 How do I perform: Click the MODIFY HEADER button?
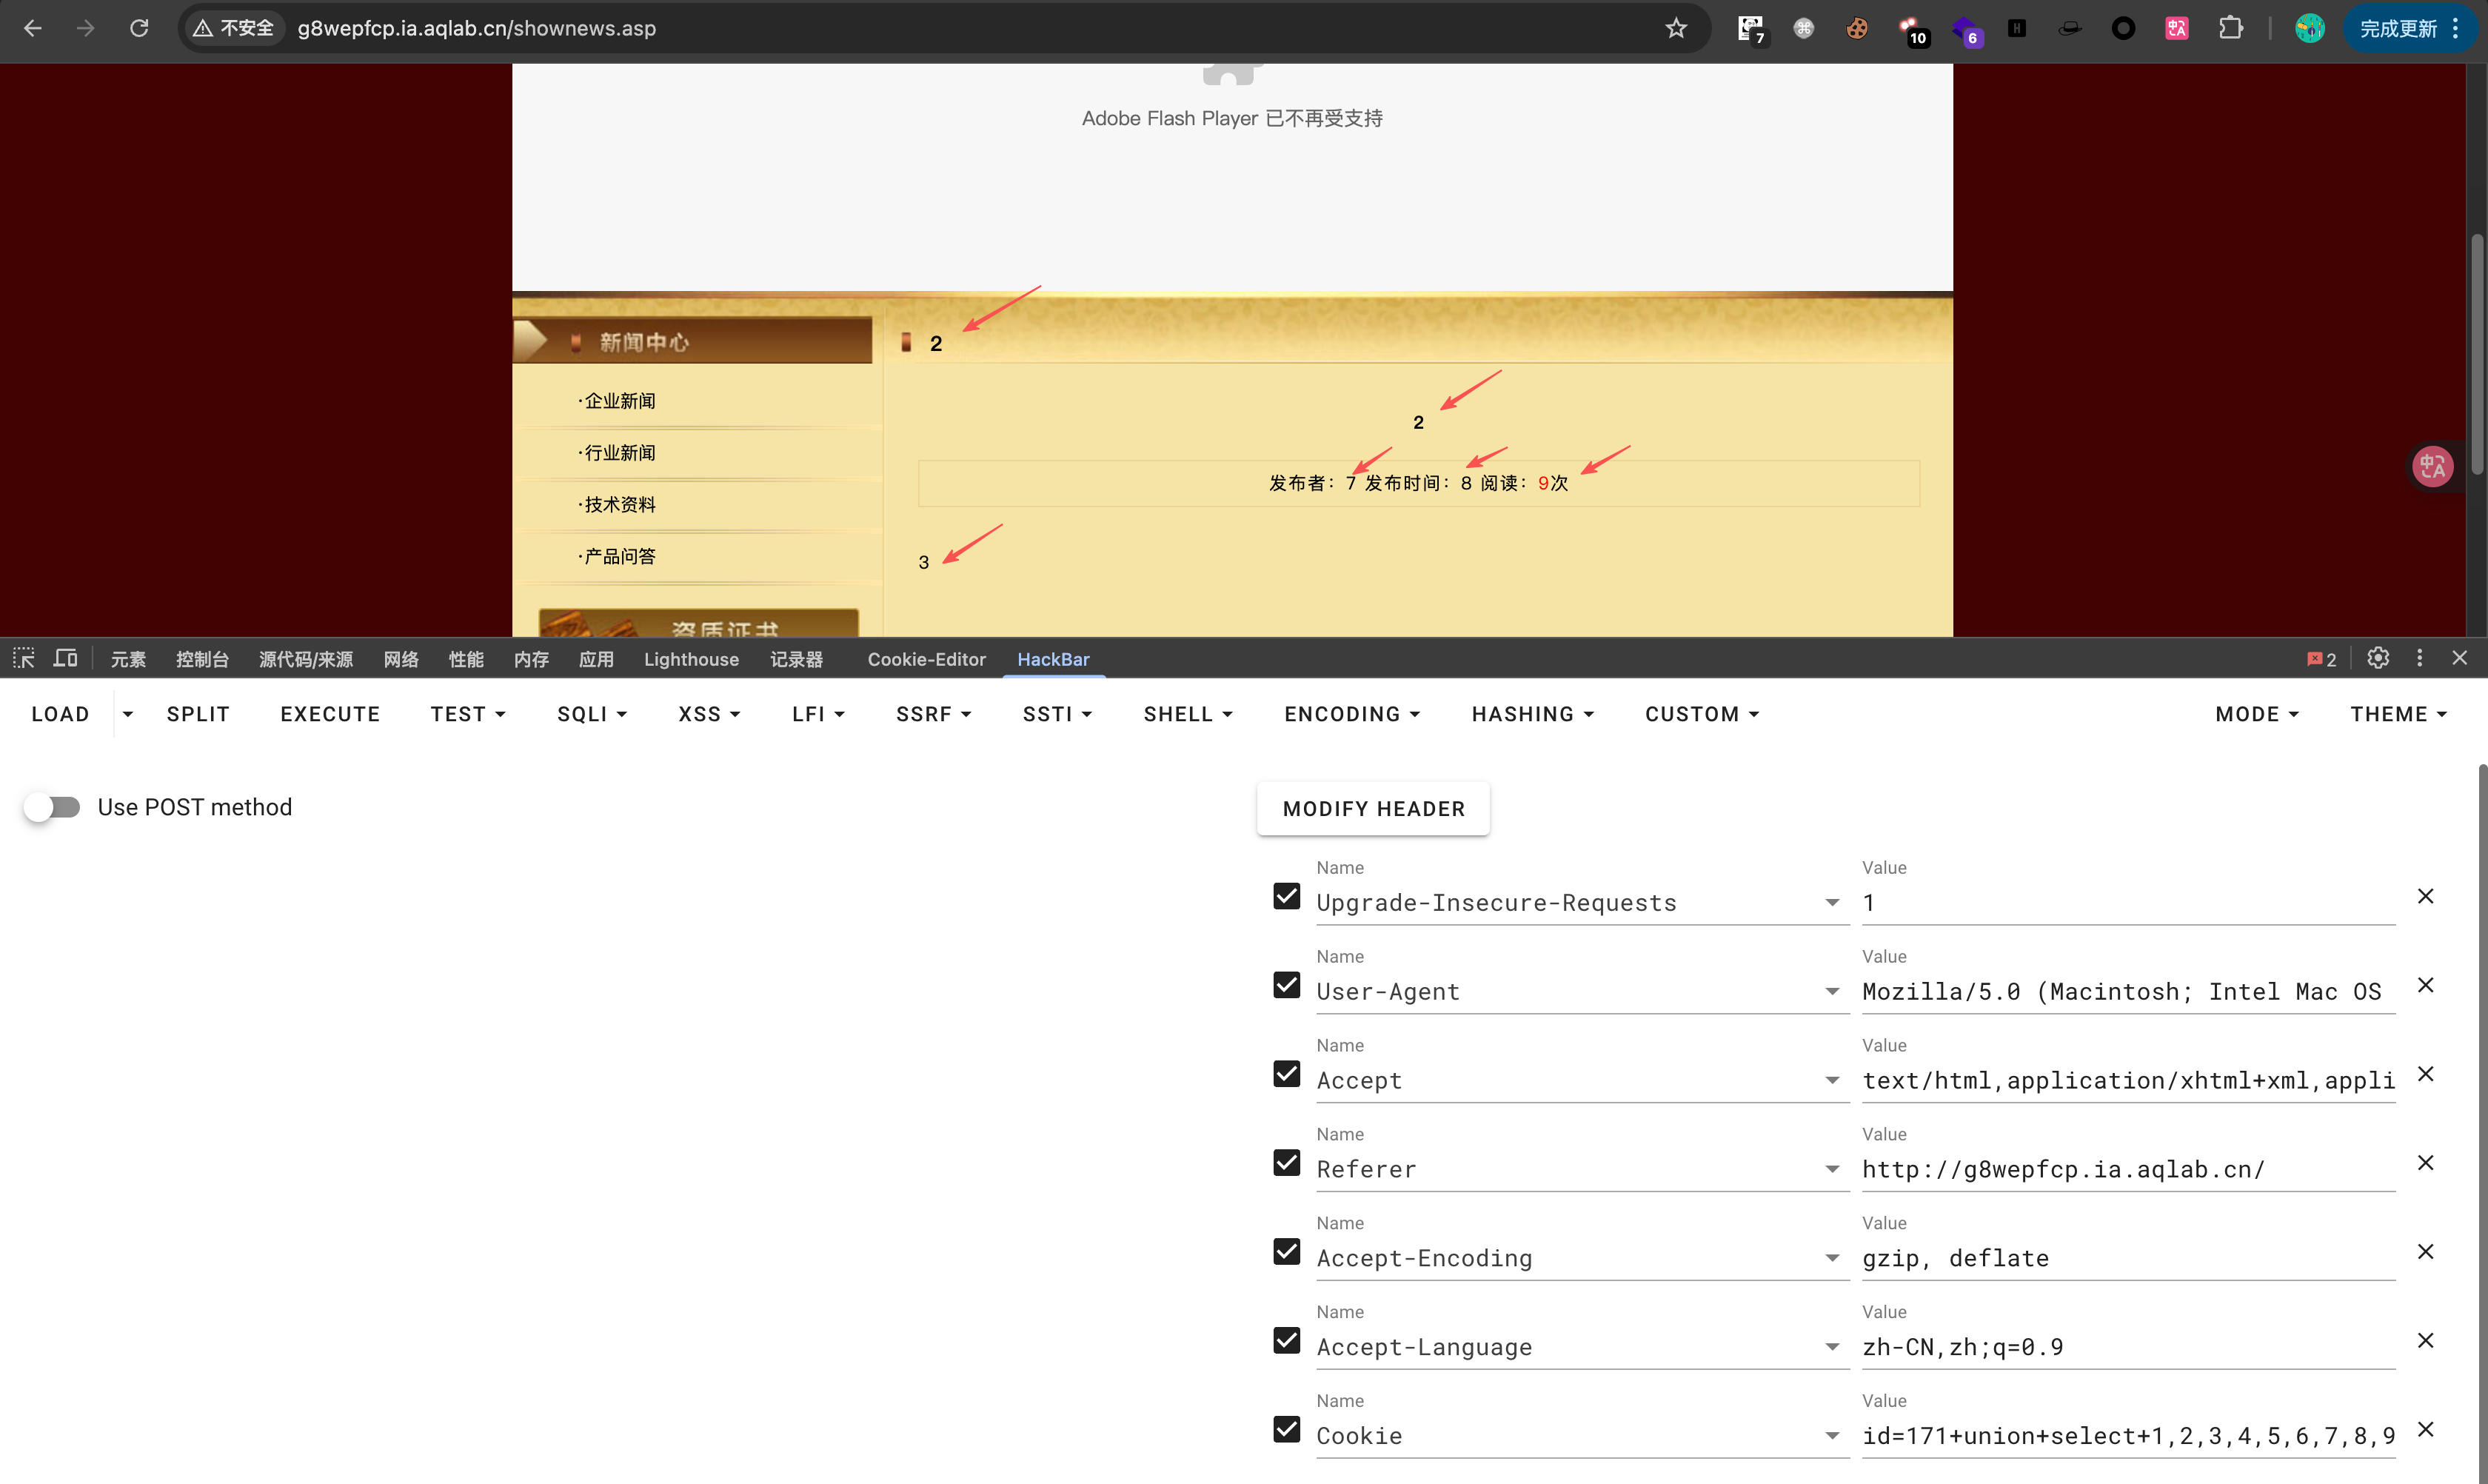tap(1373, 808)
